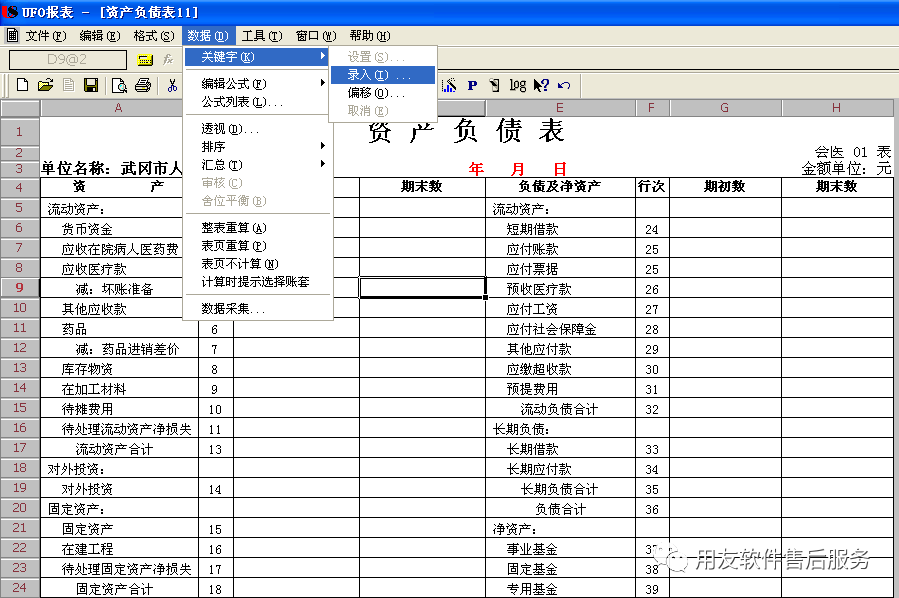Screen dimensions: 899x598
Task: Click cell 短期借款
Action: [560, 229]
